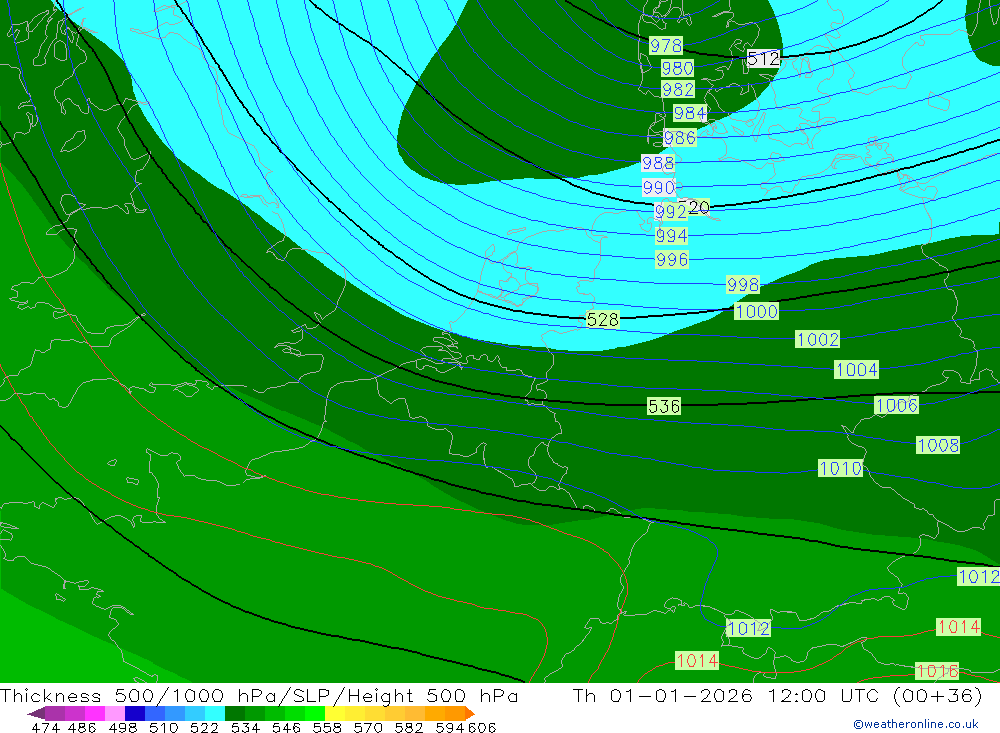
Task: Click the 474 legend value
Action: coord(46,727)
